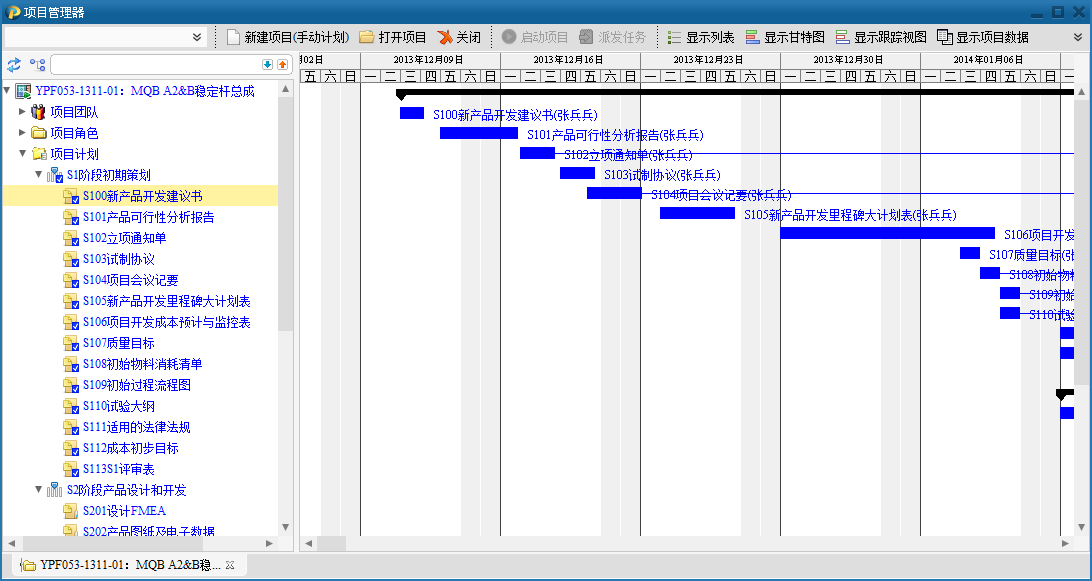Click the S101 task bar in Gantt chart
Viewport: 1092px width, 581px height.
(x=478, y=133)
